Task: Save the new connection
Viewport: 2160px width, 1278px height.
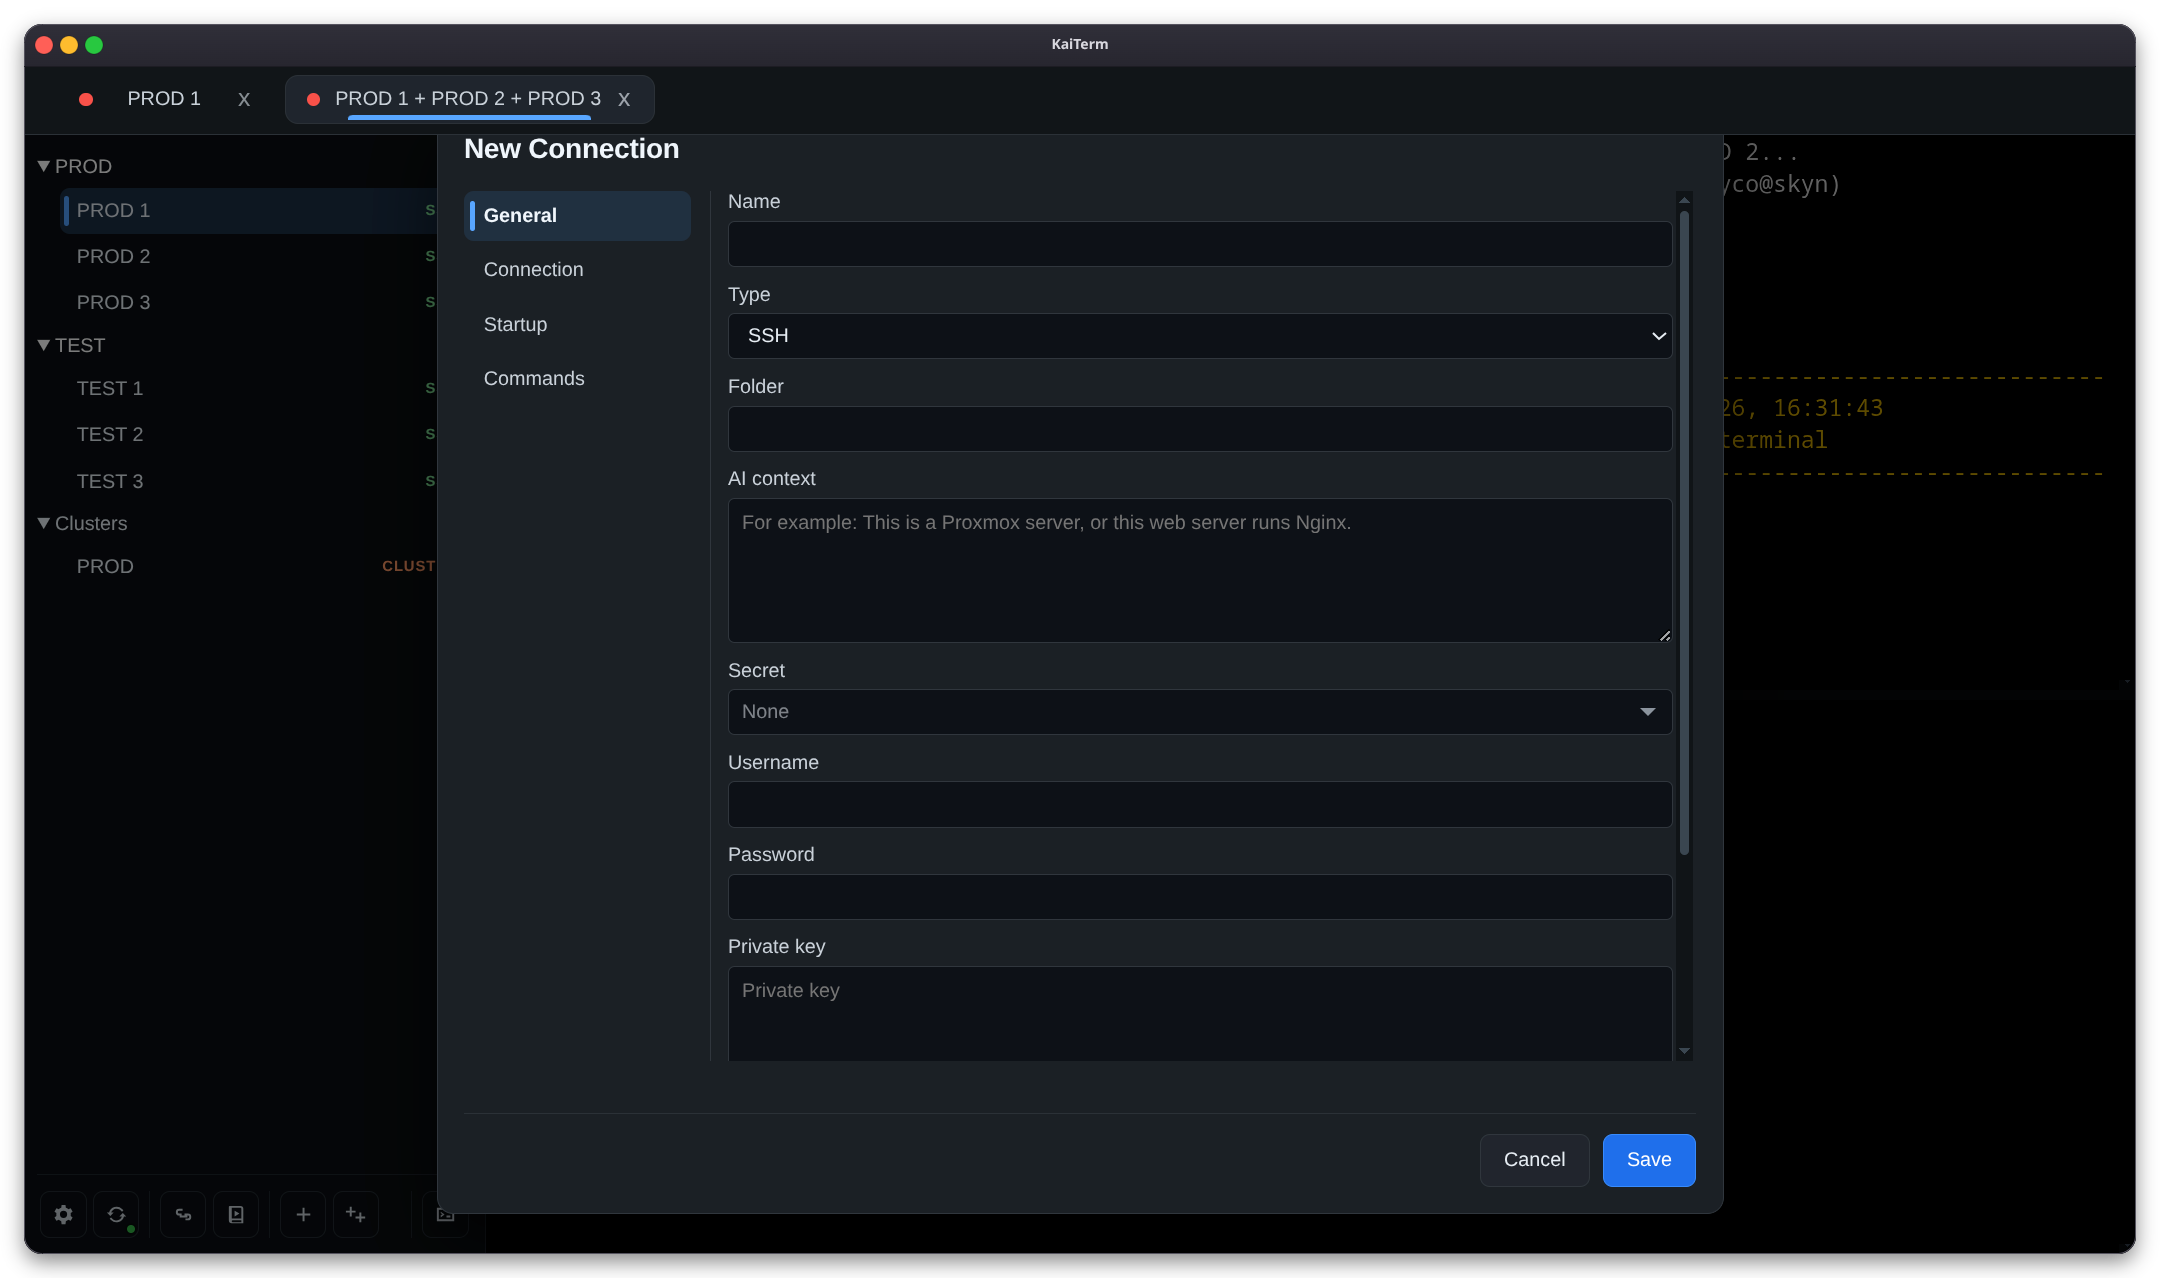Action: [x=1649, y=1160]
